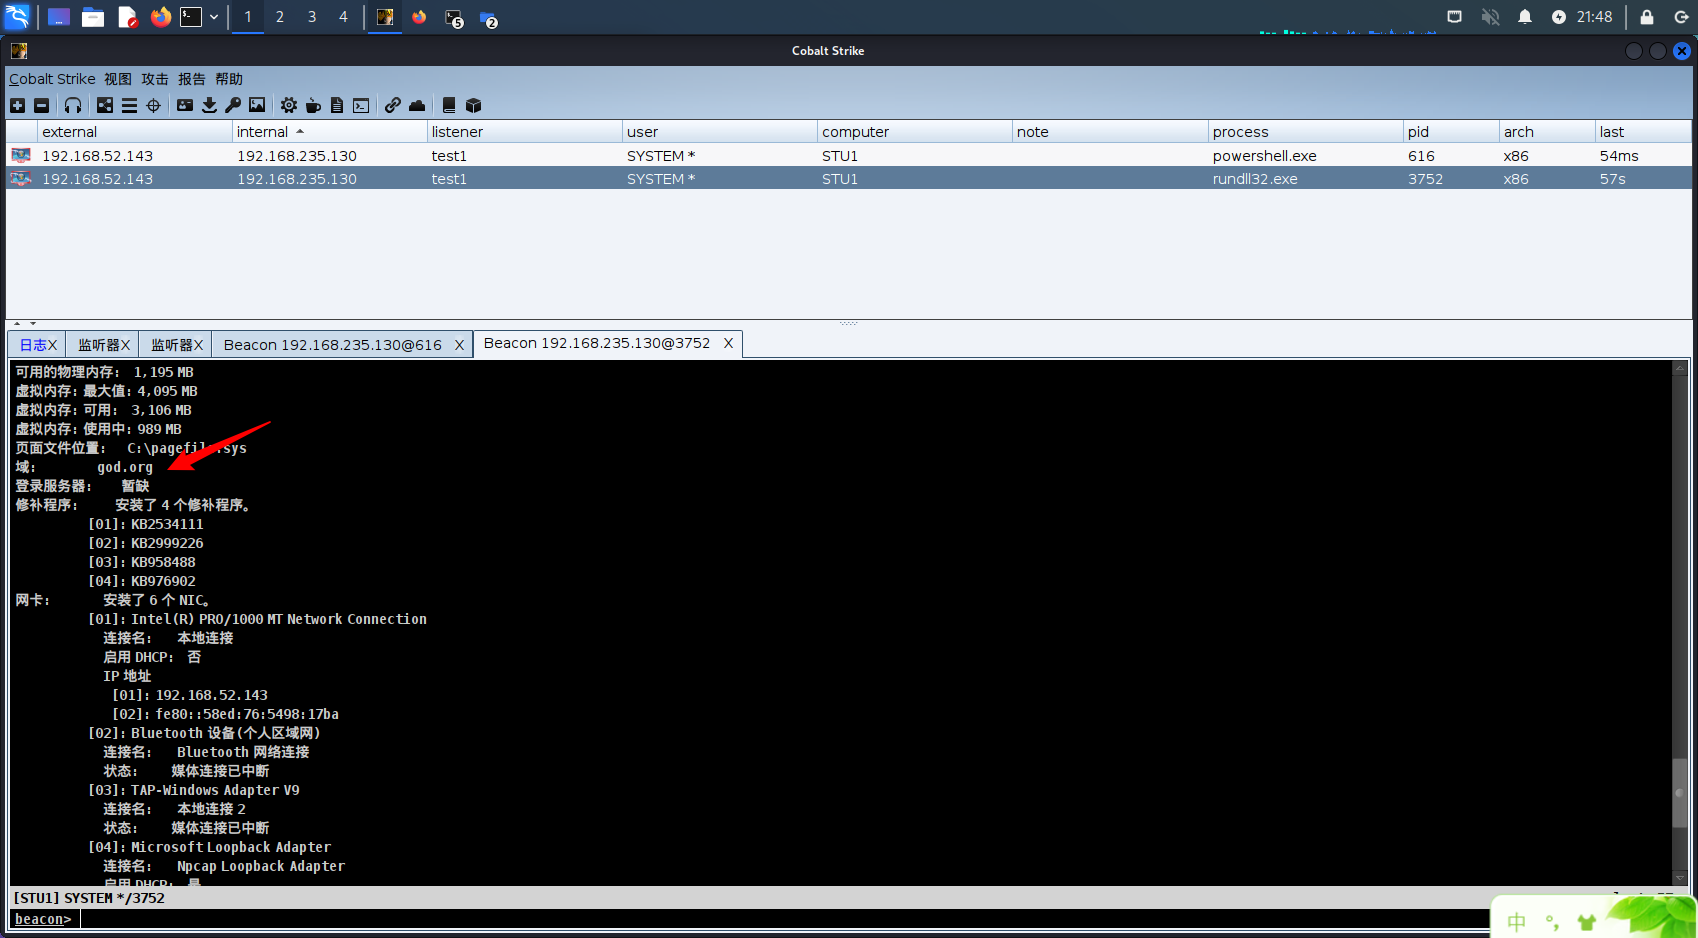Screen dimensions: 1698x938
Task: Open the 帮助 (Help) menu
Action: tap(229, 79)
